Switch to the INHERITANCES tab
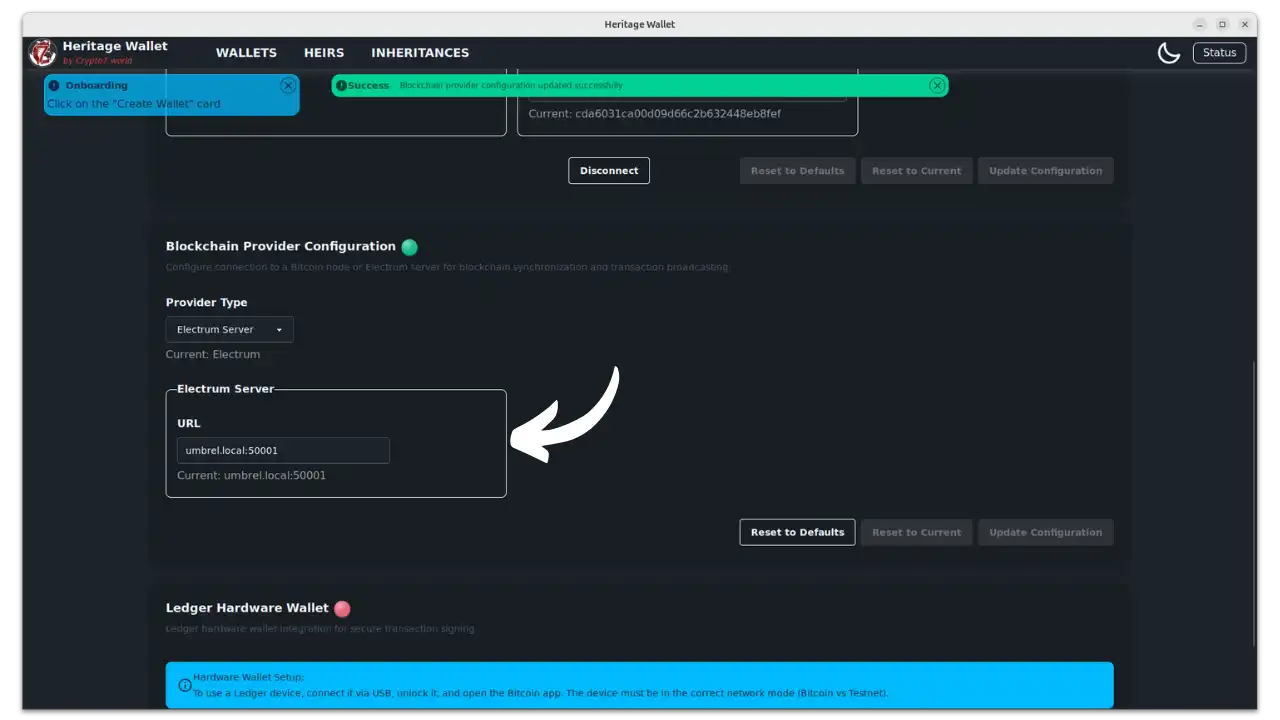The width and height of the screenshot is (1280, 720). [x=420, y=53]
